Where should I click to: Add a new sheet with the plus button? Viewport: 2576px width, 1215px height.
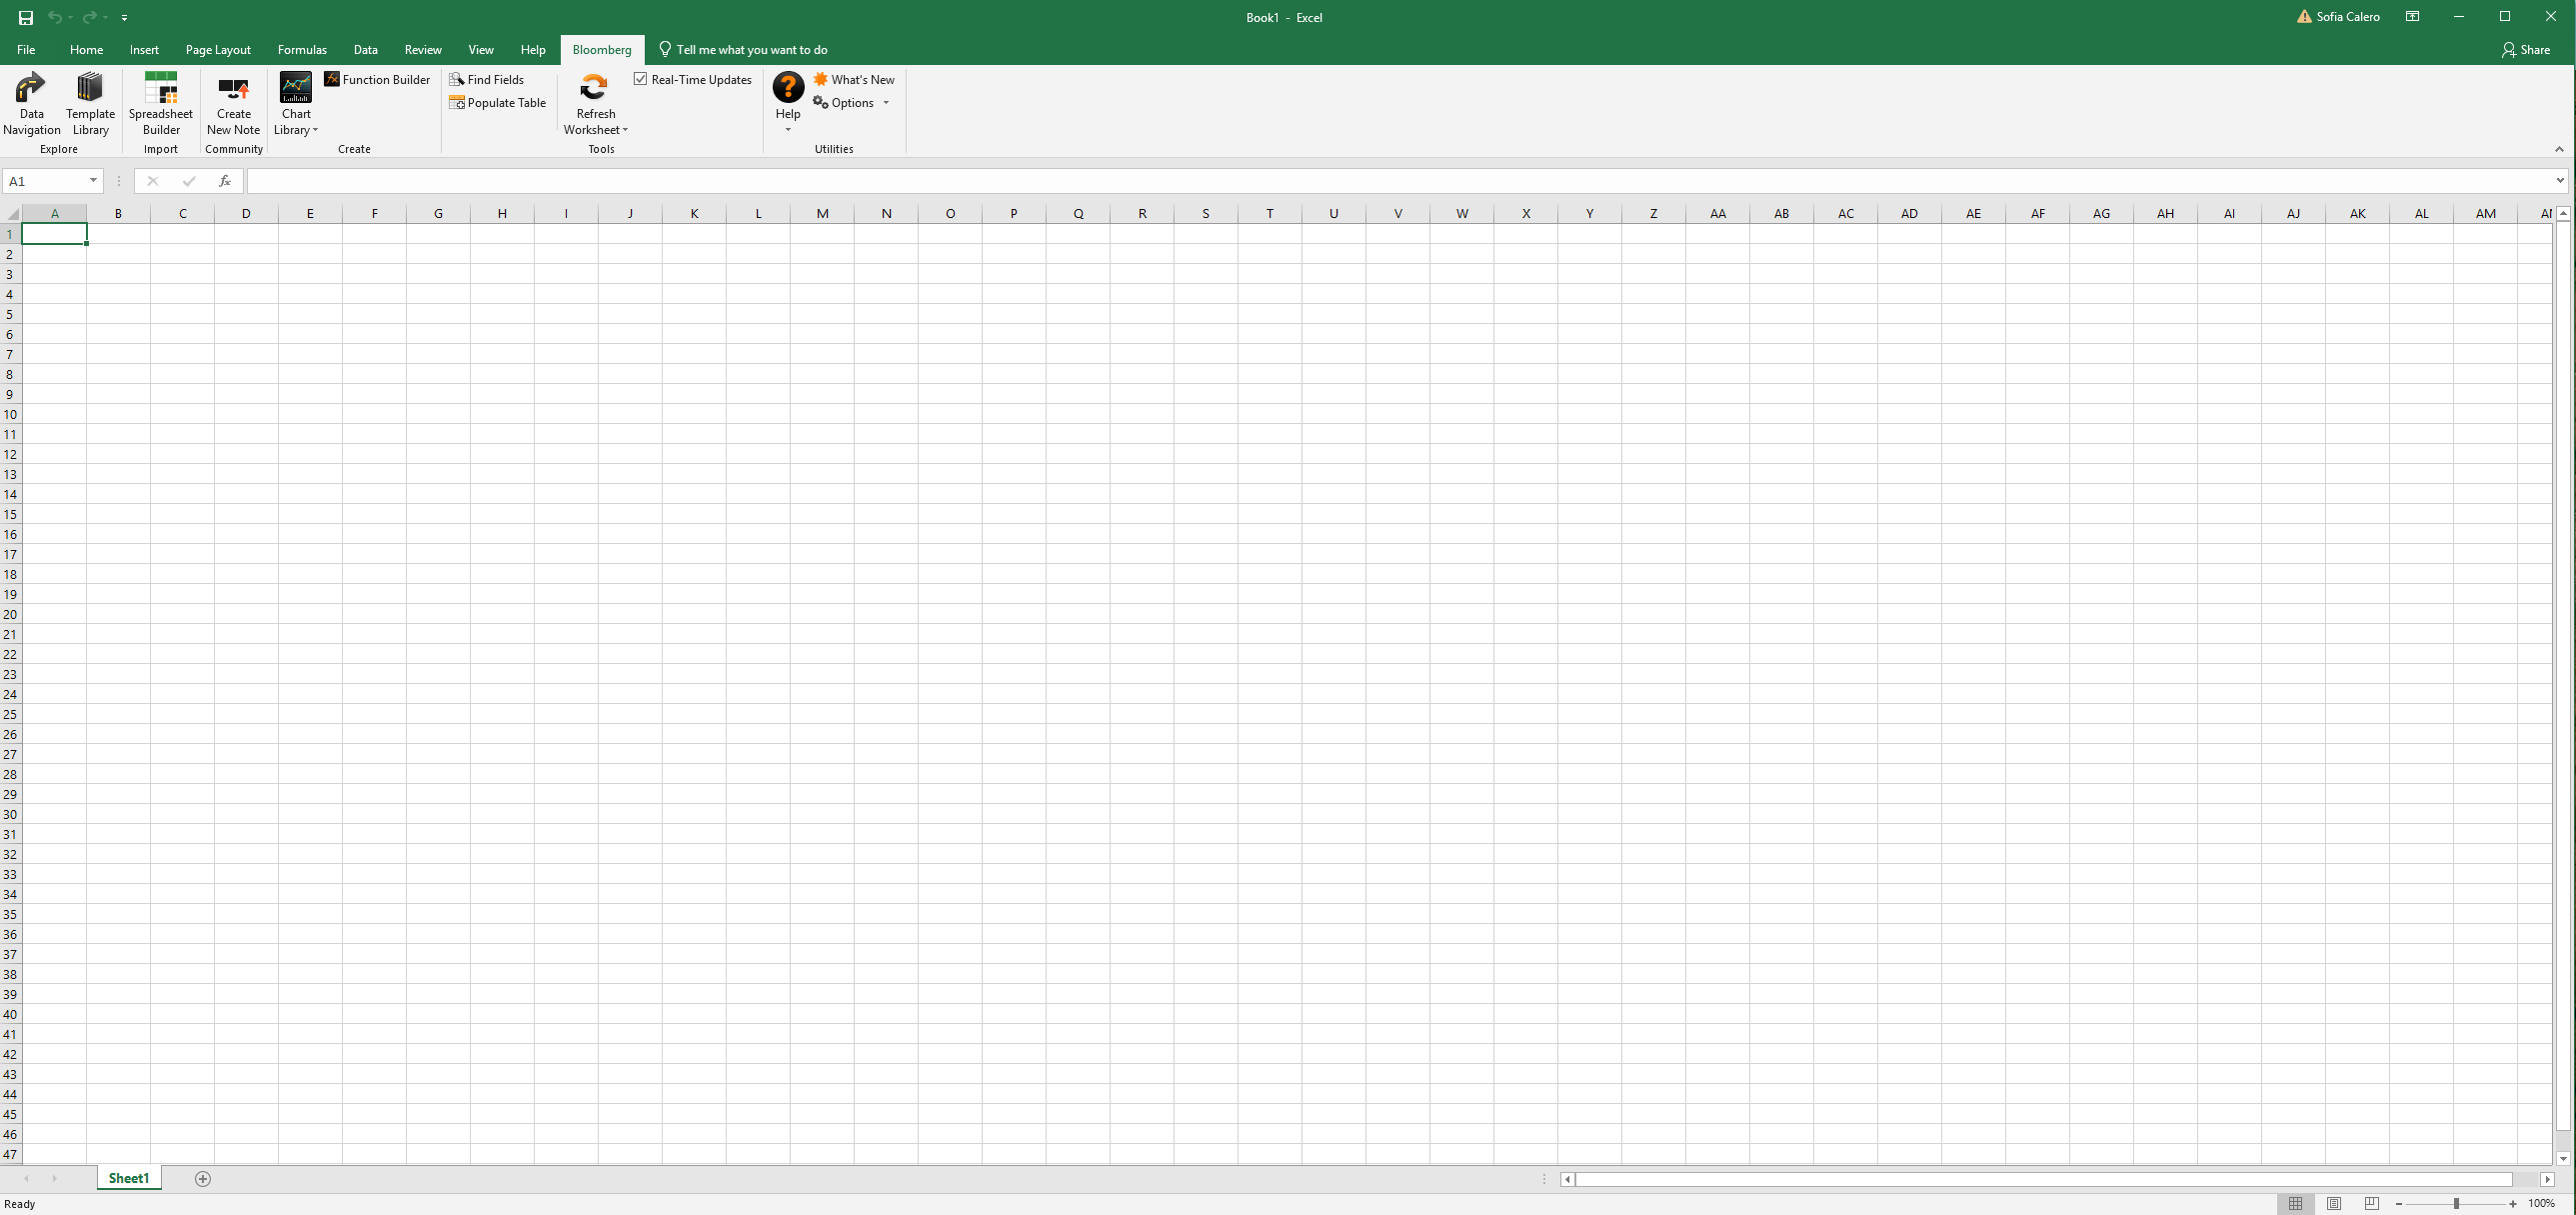tap(202, 1178)
